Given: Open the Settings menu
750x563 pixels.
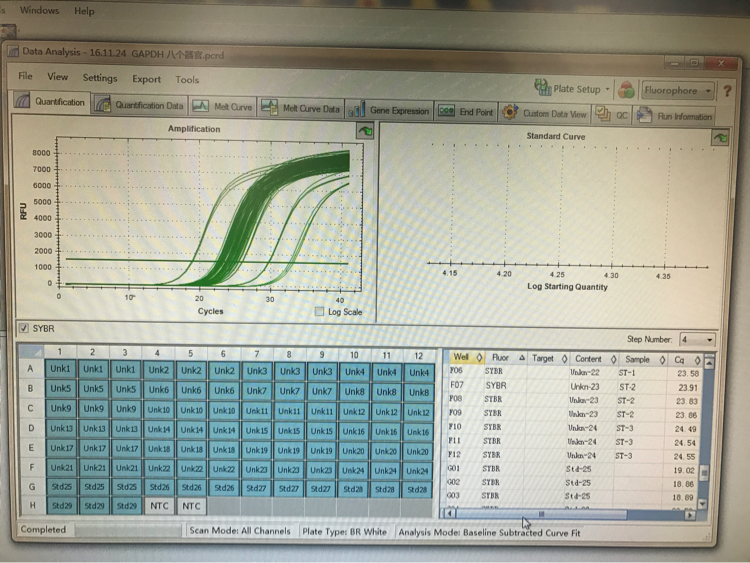Looking at the screenshot, I should coord(99,77).
